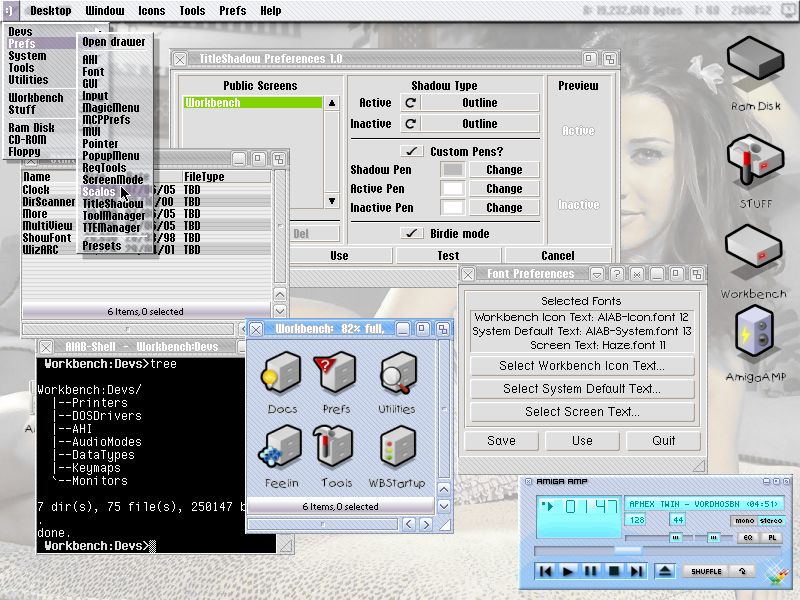Click the down arrow of the Public Screens list
Viewport: 800px width, 600px height.
(x=332, y=201)
